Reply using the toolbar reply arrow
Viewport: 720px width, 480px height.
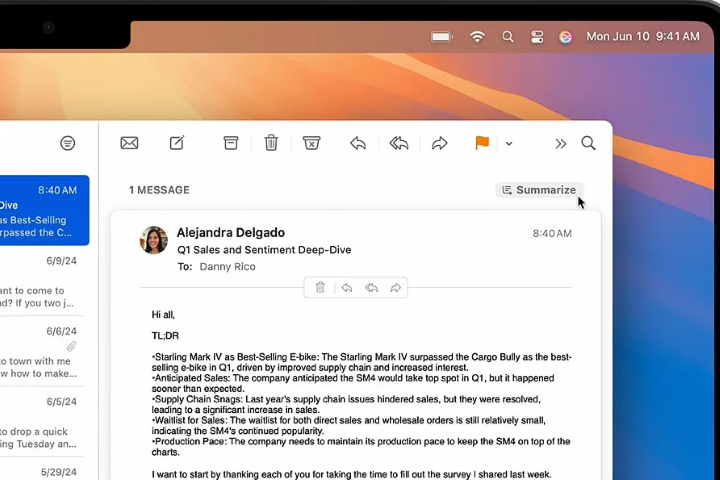pos(358,143)
